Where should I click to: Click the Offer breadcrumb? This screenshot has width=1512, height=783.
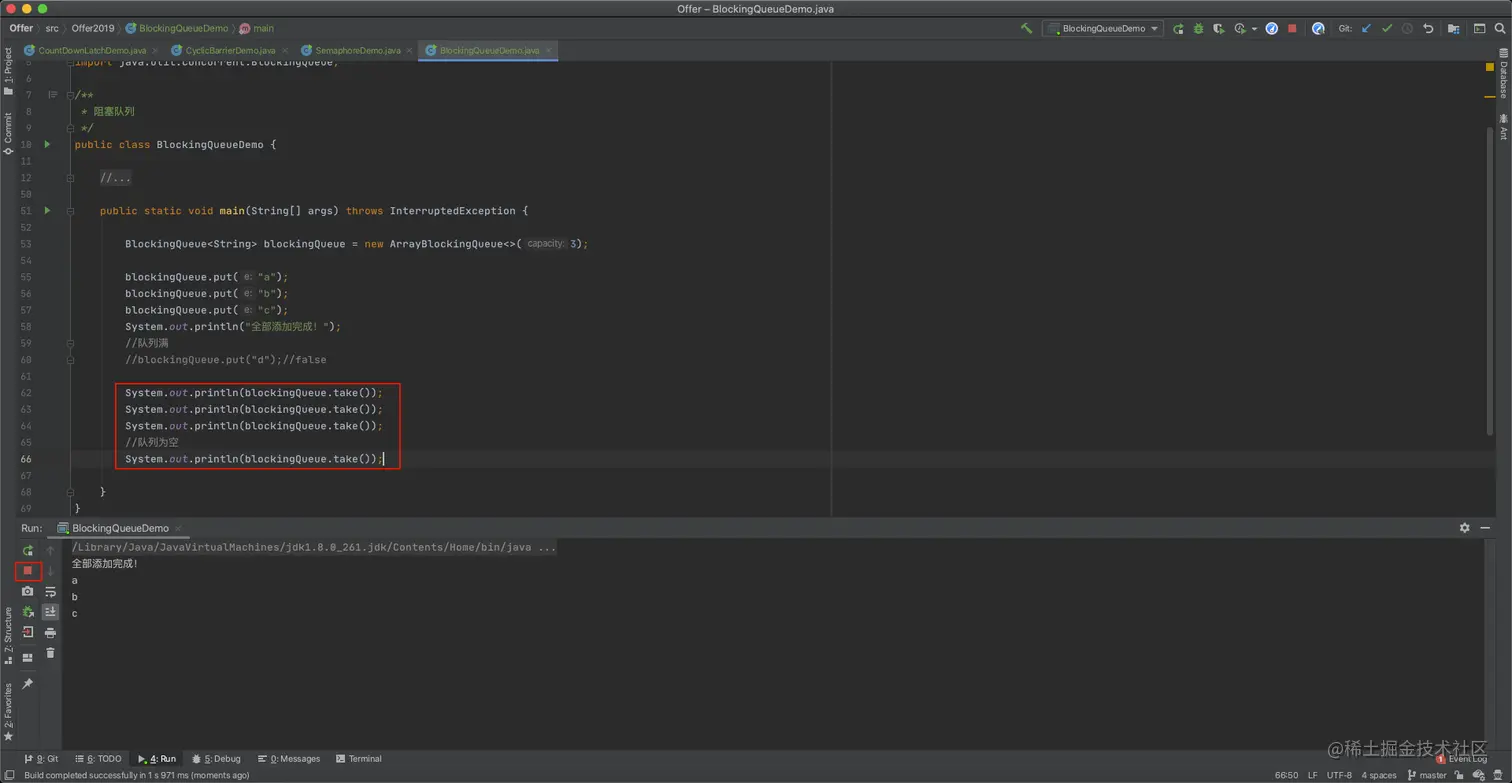click(x=21, y=28)
